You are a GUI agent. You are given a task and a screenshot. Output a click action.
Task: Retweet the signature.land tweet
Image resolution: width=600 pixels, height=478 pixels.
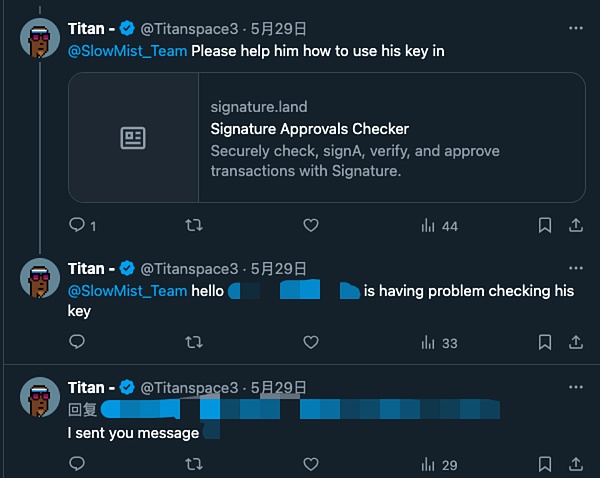(x=195, y=225)
